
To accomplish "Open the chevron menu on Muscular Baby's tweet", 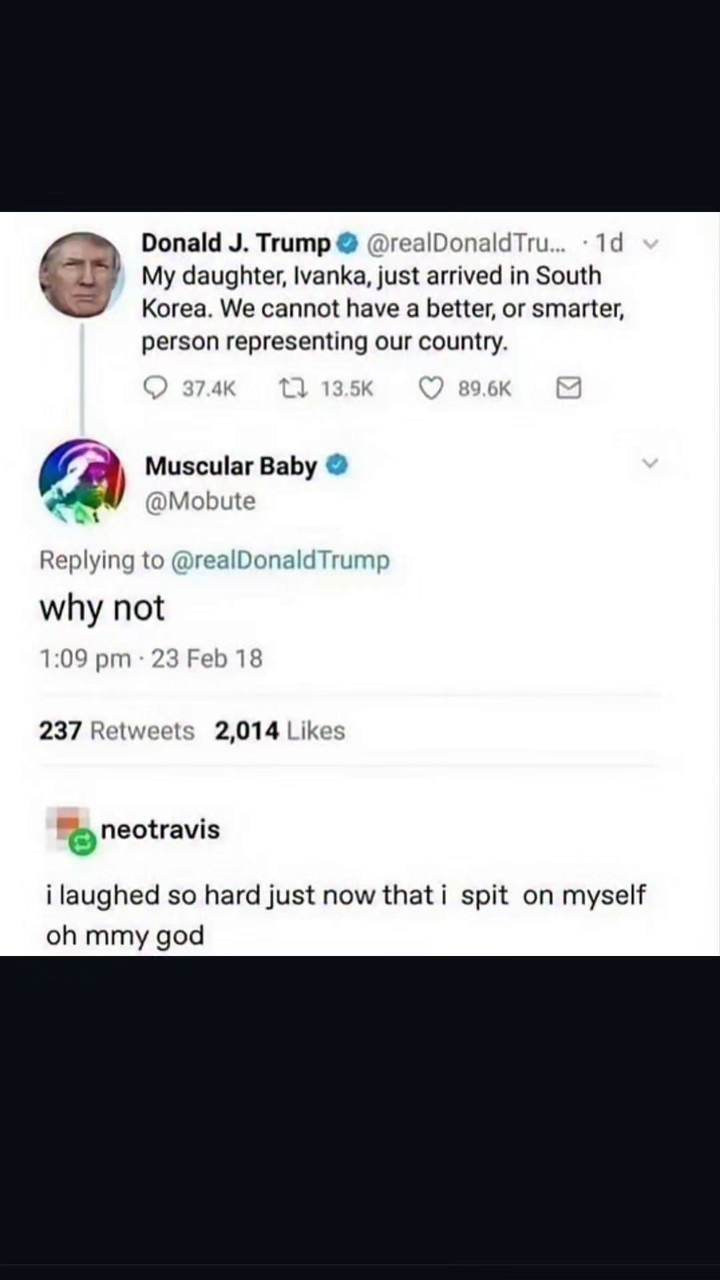I will [650, 463].
